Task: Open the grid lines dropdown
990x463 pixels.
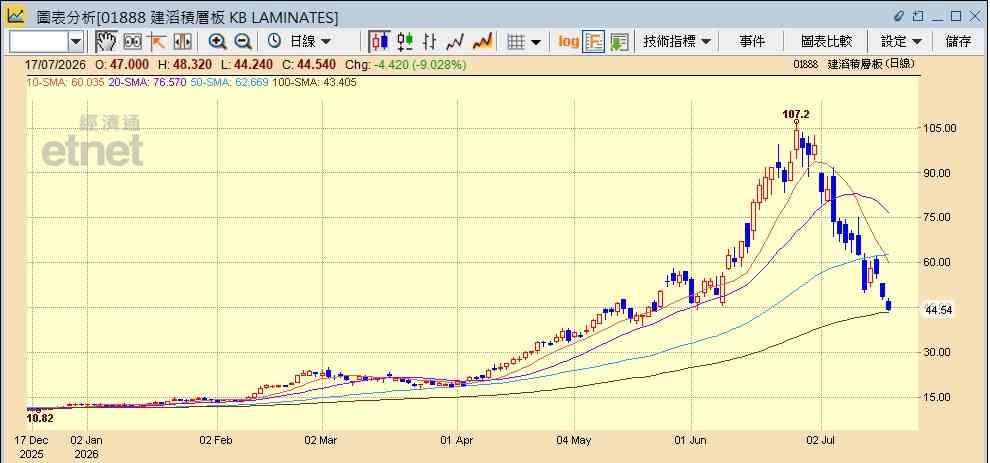Action: click(525, 42)
